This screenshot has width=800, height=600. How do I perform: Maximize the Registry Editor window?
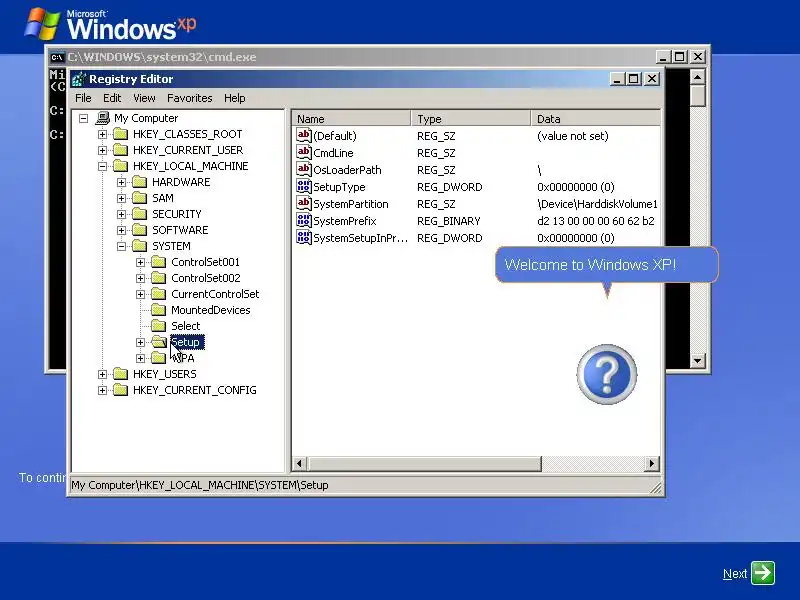[x=634, y=79]
